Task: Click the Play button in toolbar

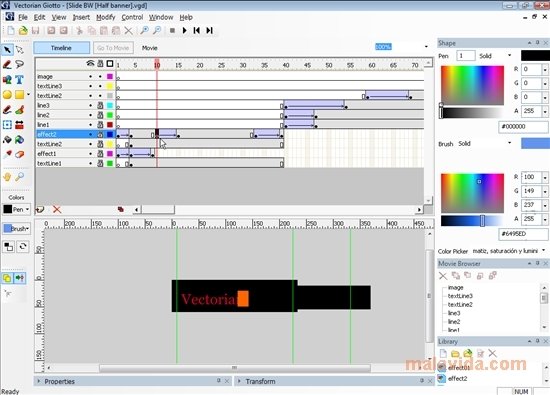Action: (x=185, y=31)
